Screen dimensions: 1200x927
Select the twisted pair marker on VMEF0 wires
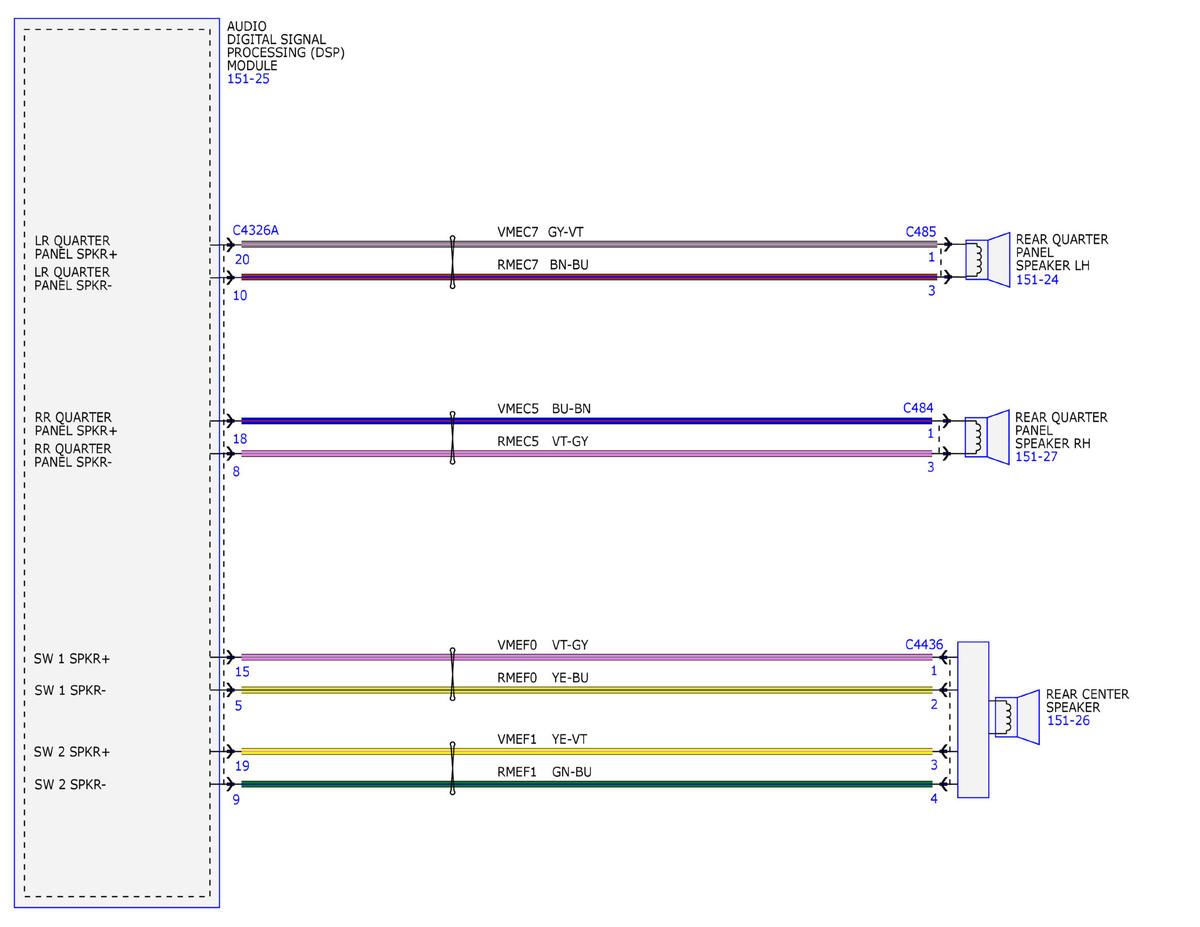pyautogui.click(x=453, y=674)
